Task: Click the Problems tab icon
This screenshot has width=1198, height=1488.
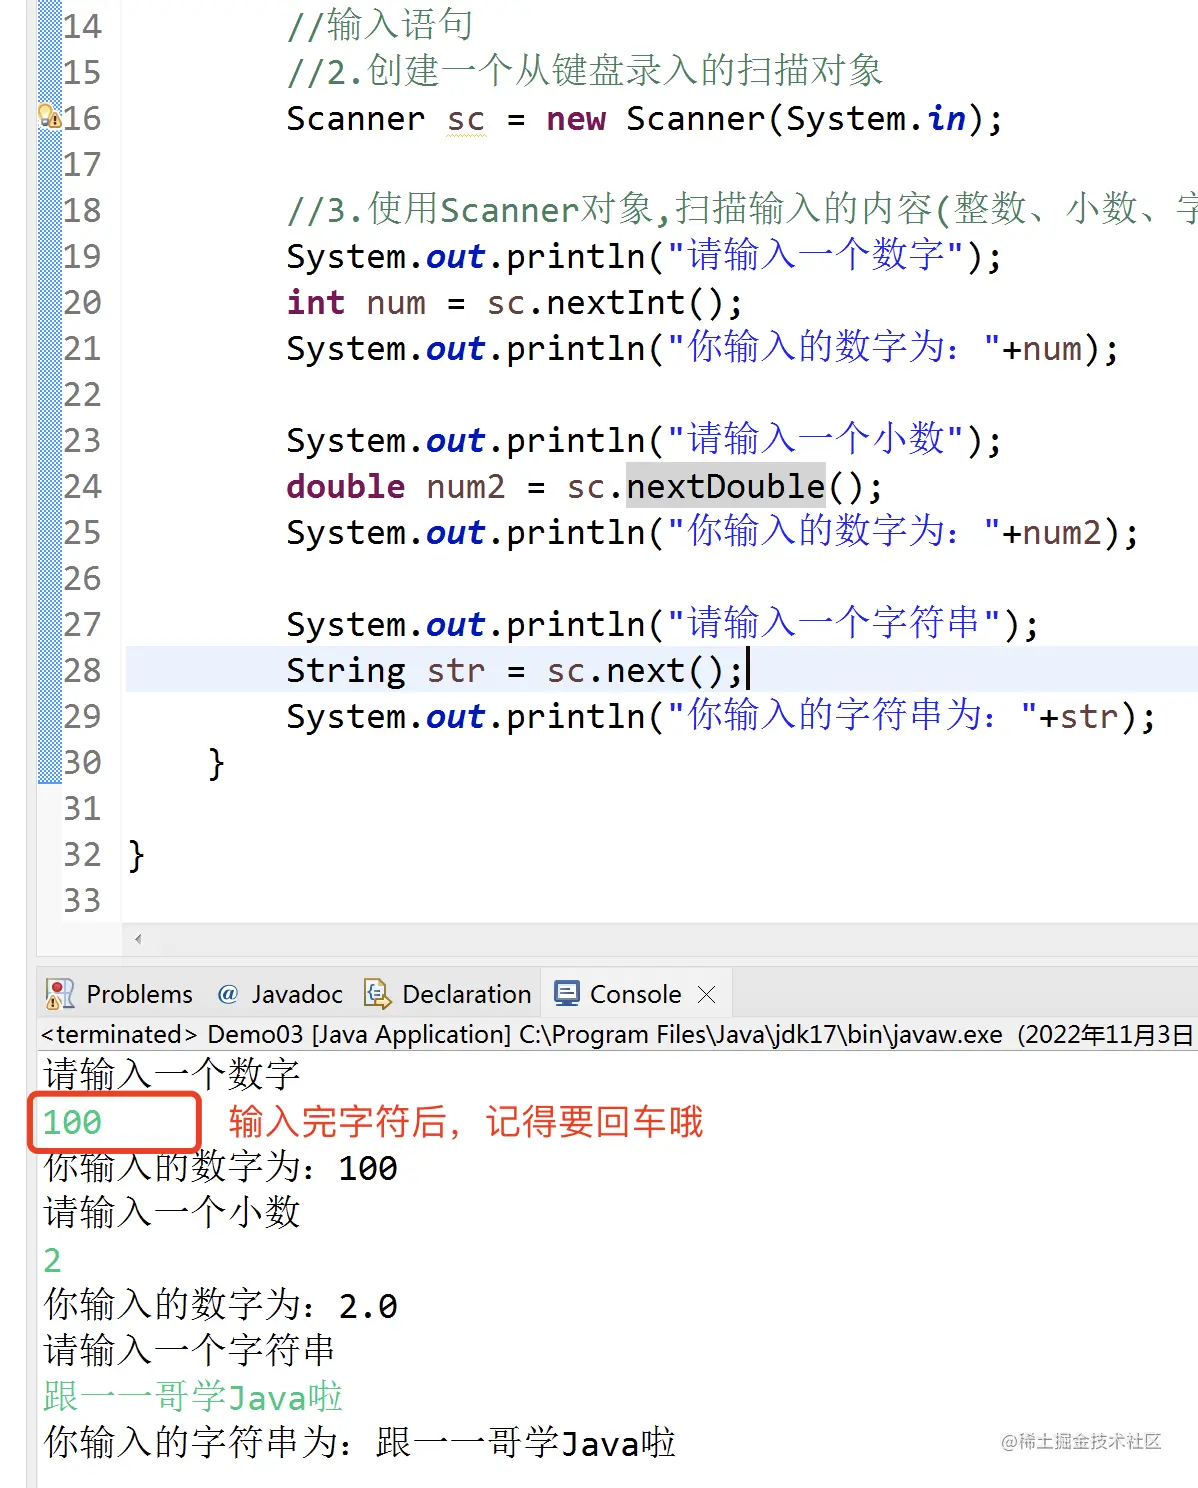Action: [x=60, y=994]
